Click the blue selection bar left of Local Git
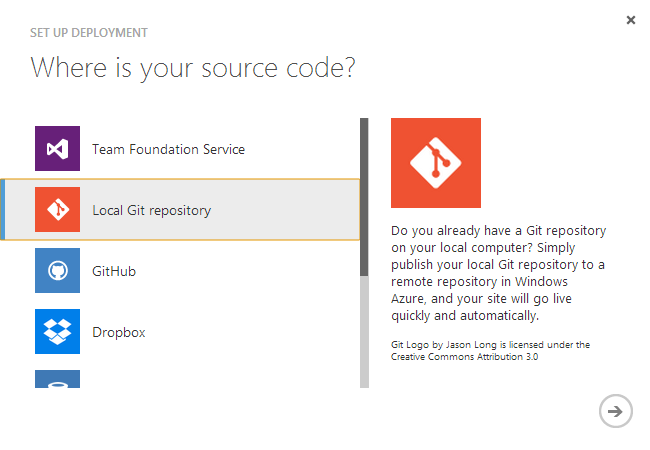Screen dimensions: 650x450 [x=3, y=210]
